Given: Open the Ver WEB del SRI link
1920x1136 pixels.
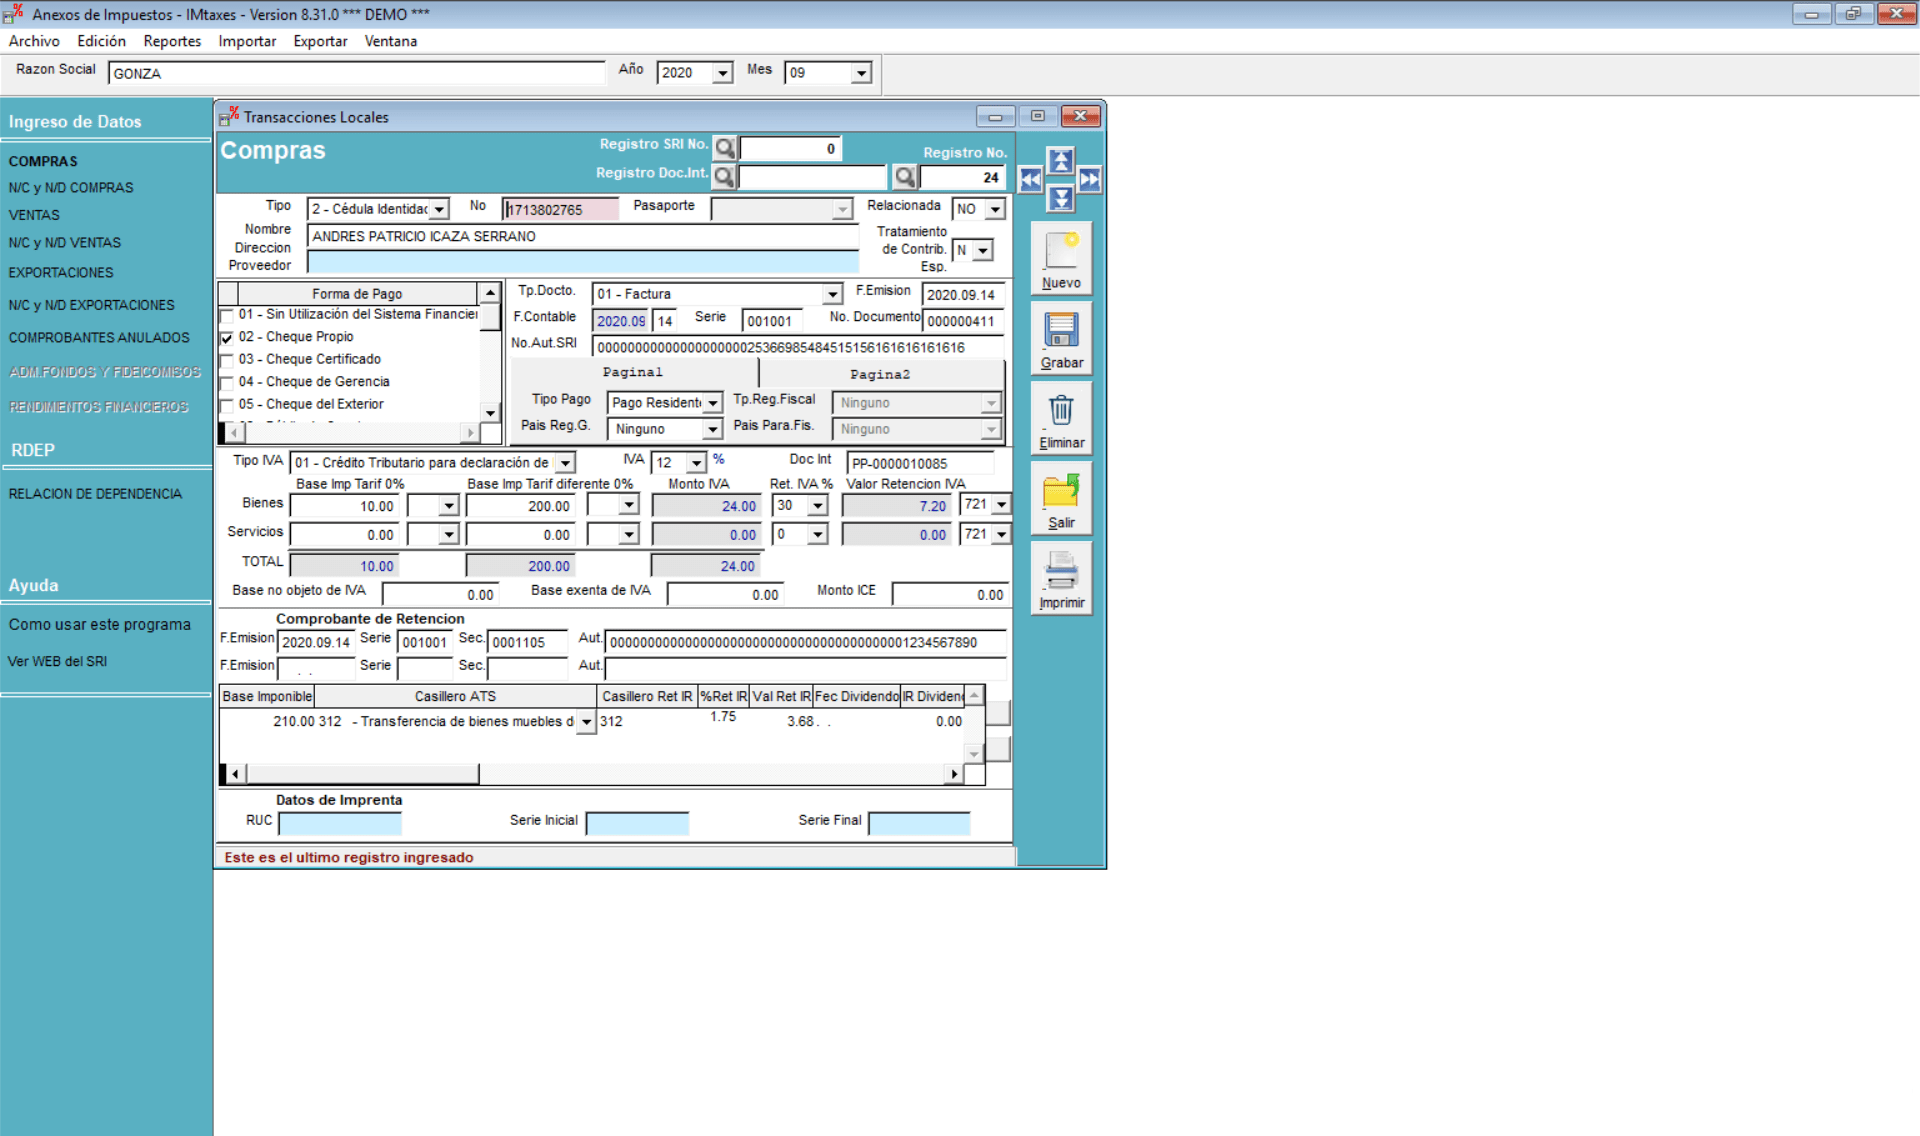Looking at the screenshot, I should [57, 660].
